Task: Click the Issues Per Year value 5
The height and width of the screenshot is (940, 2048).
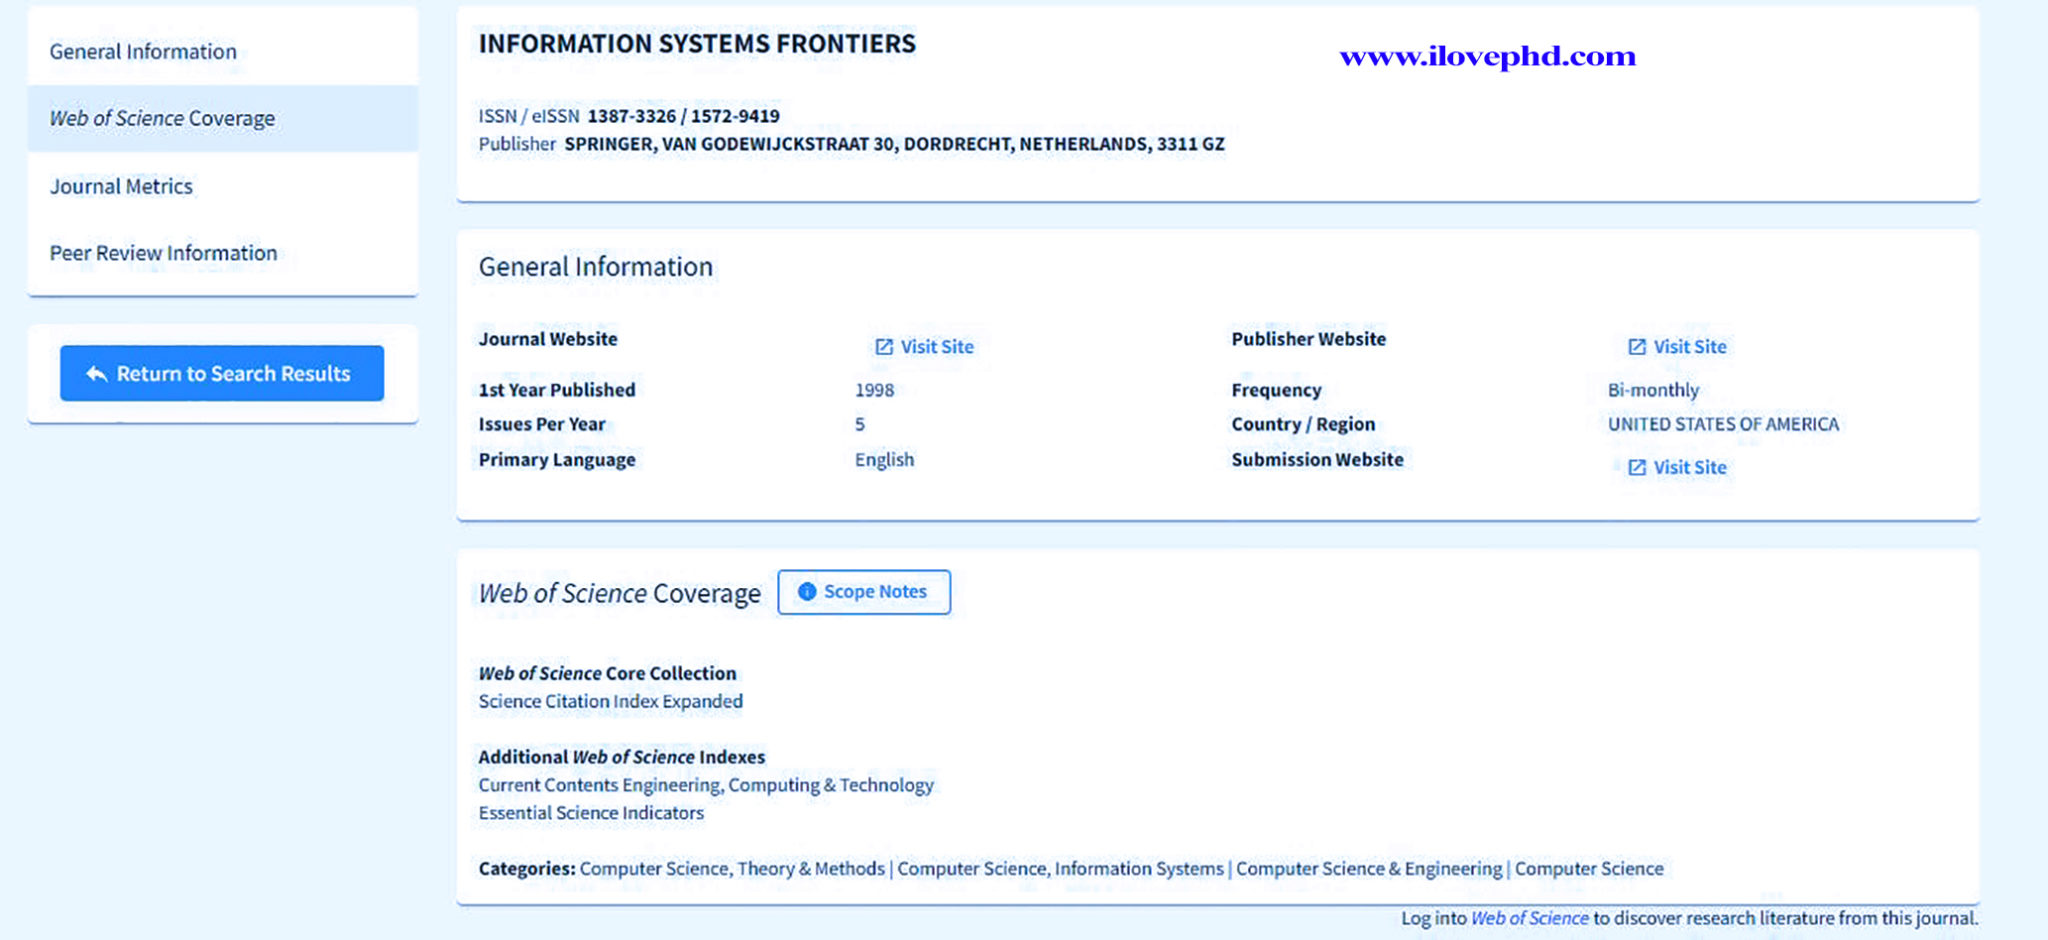Action: pyautogui.click(x=860, y=424)
